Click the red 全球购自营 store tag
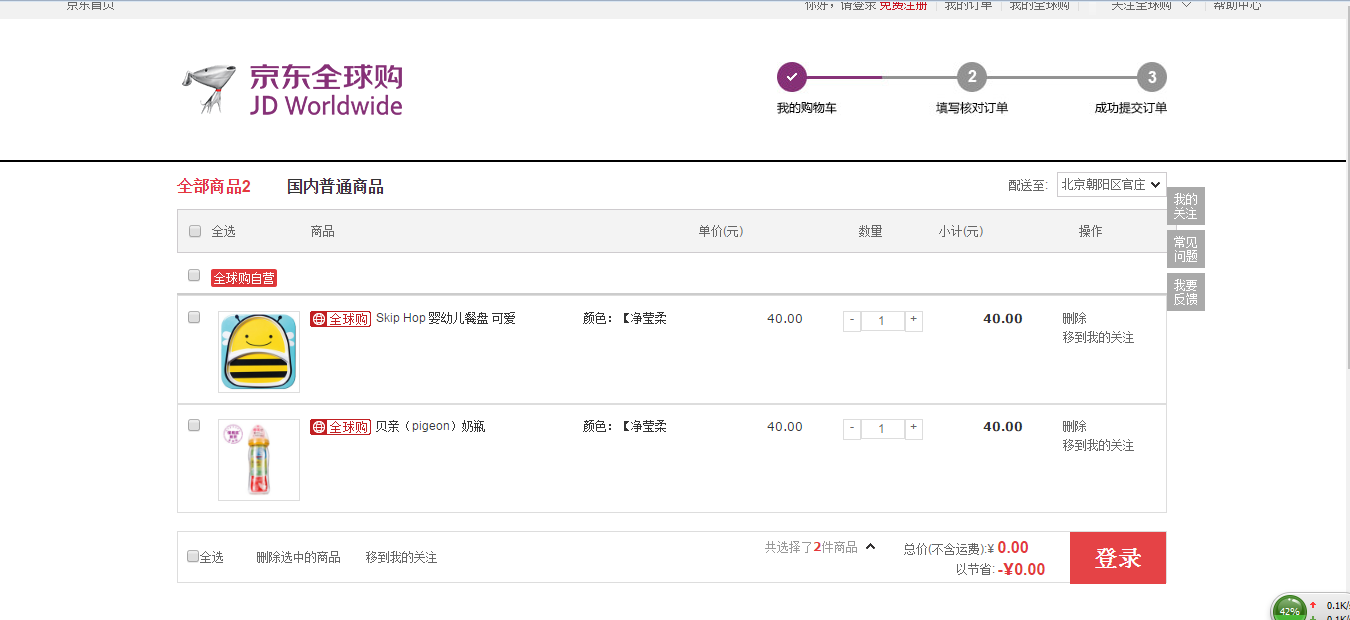The height and width of the screenshot is (620, 1350). (x=244, y=278)
